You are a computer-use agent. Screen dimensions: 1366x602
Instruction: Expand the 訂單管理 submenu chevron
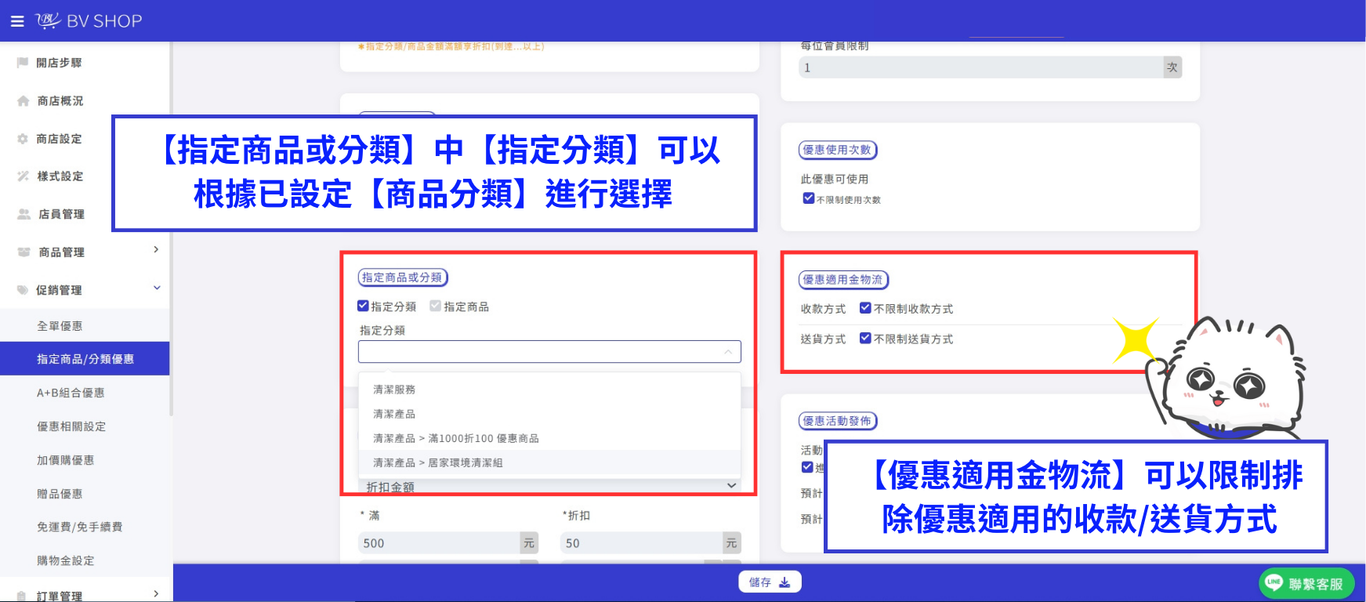point(155,594)
